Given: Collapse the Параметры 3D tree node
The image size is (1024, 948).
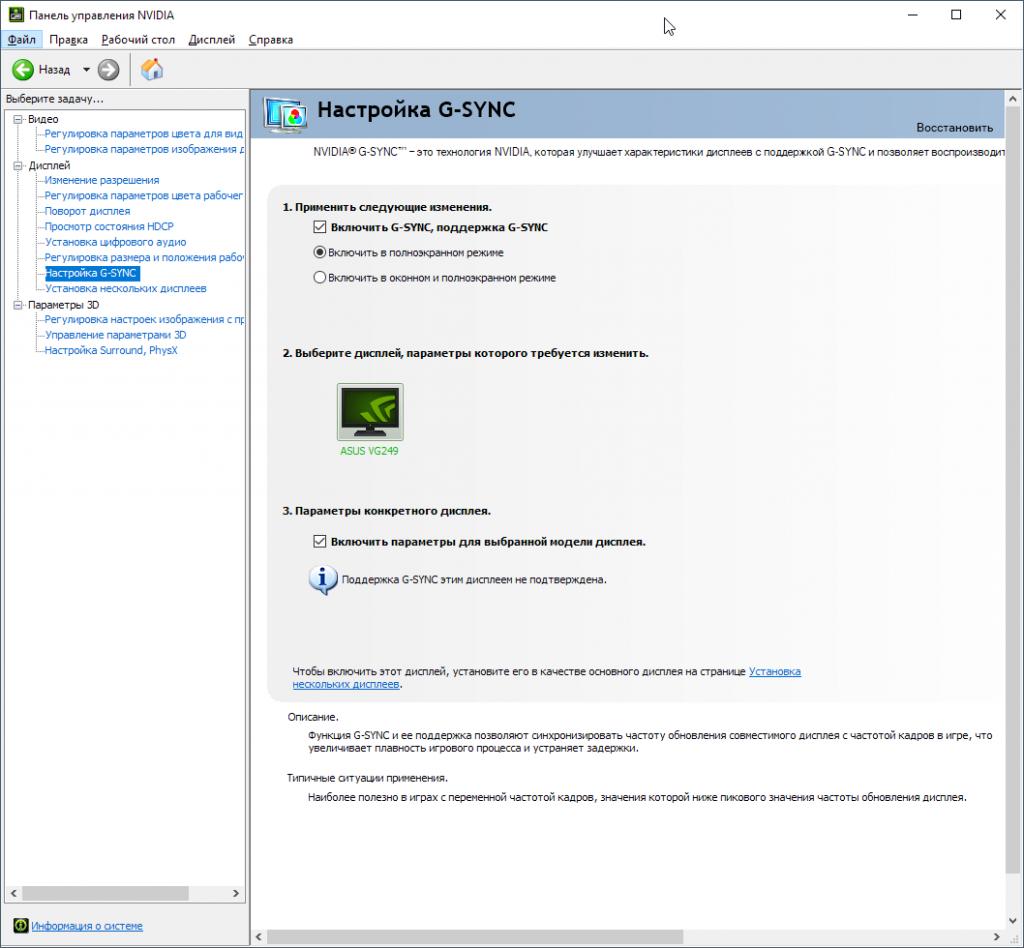Looking at the screenshot, I should tap(18, 305).
